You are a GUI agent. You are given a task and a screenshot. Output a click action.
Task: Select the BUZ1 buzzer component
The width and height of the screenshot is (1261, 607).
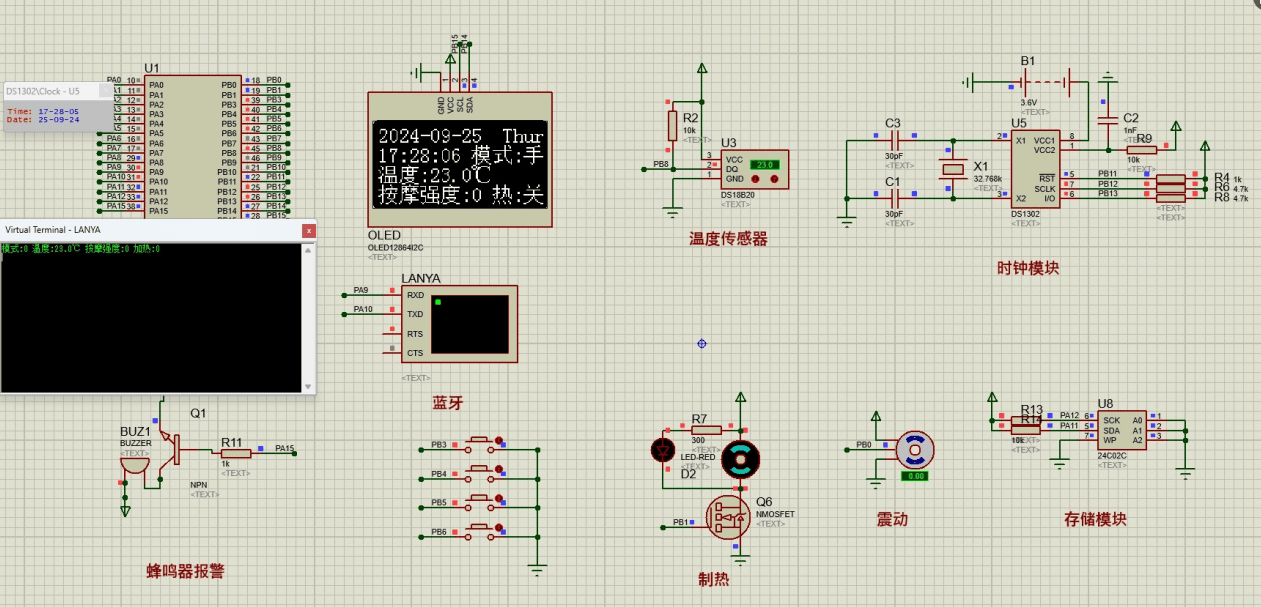137,462
